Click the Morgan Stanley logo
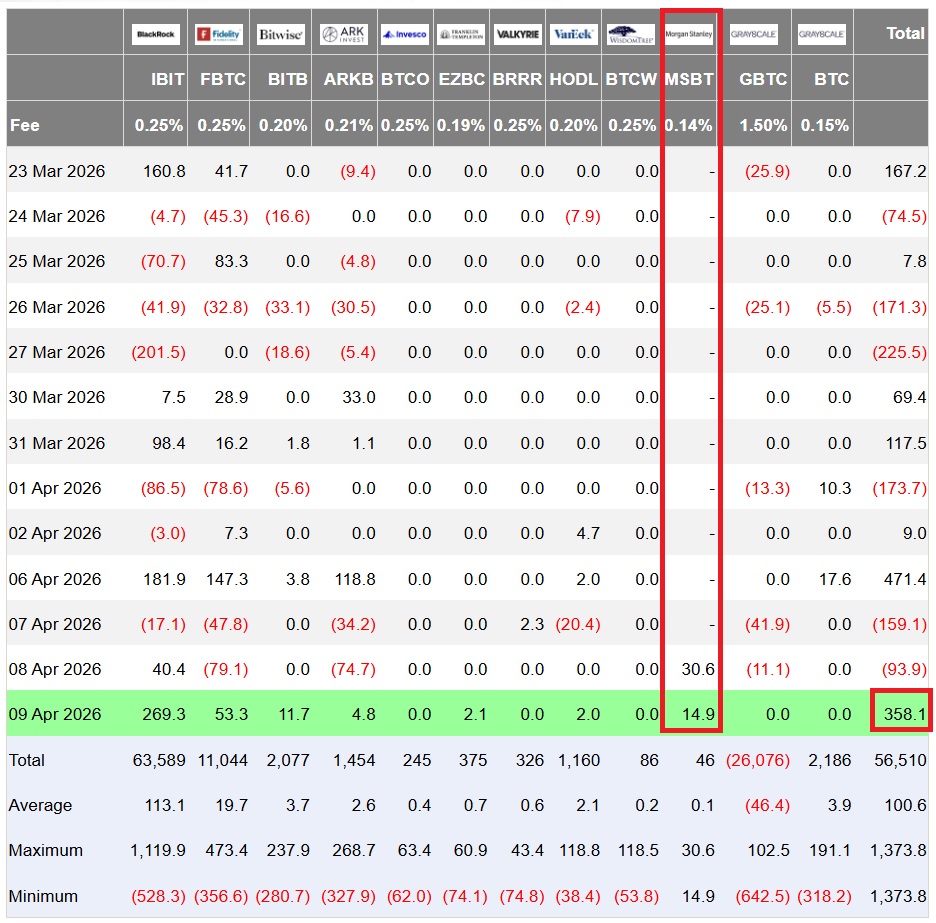The image size is (936, 923). coord(689,33)
